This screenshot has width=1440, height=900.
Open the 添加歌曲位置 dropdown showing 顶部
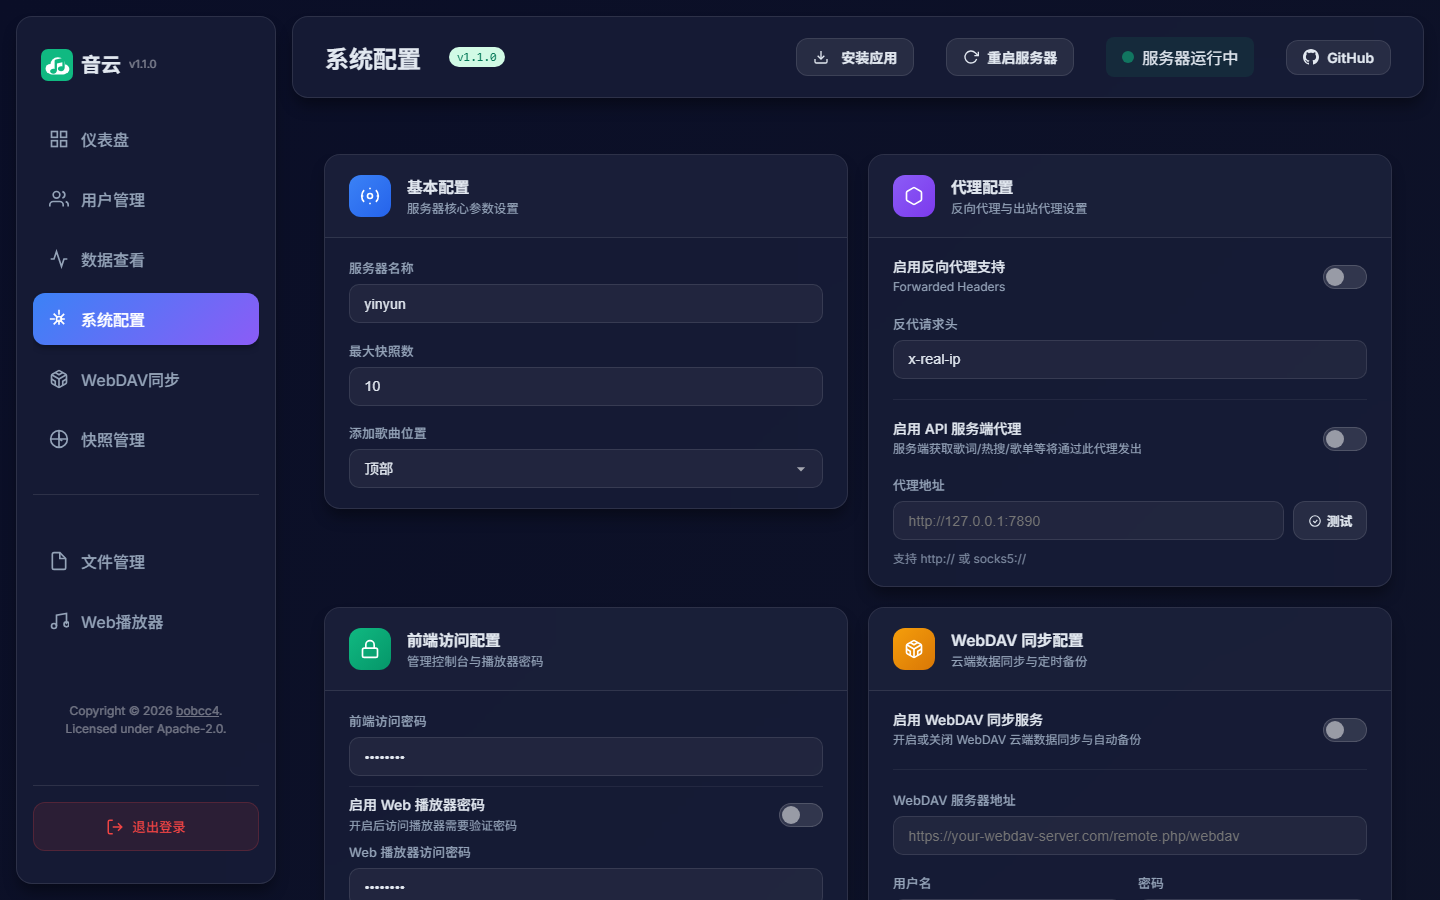(586, 469)
